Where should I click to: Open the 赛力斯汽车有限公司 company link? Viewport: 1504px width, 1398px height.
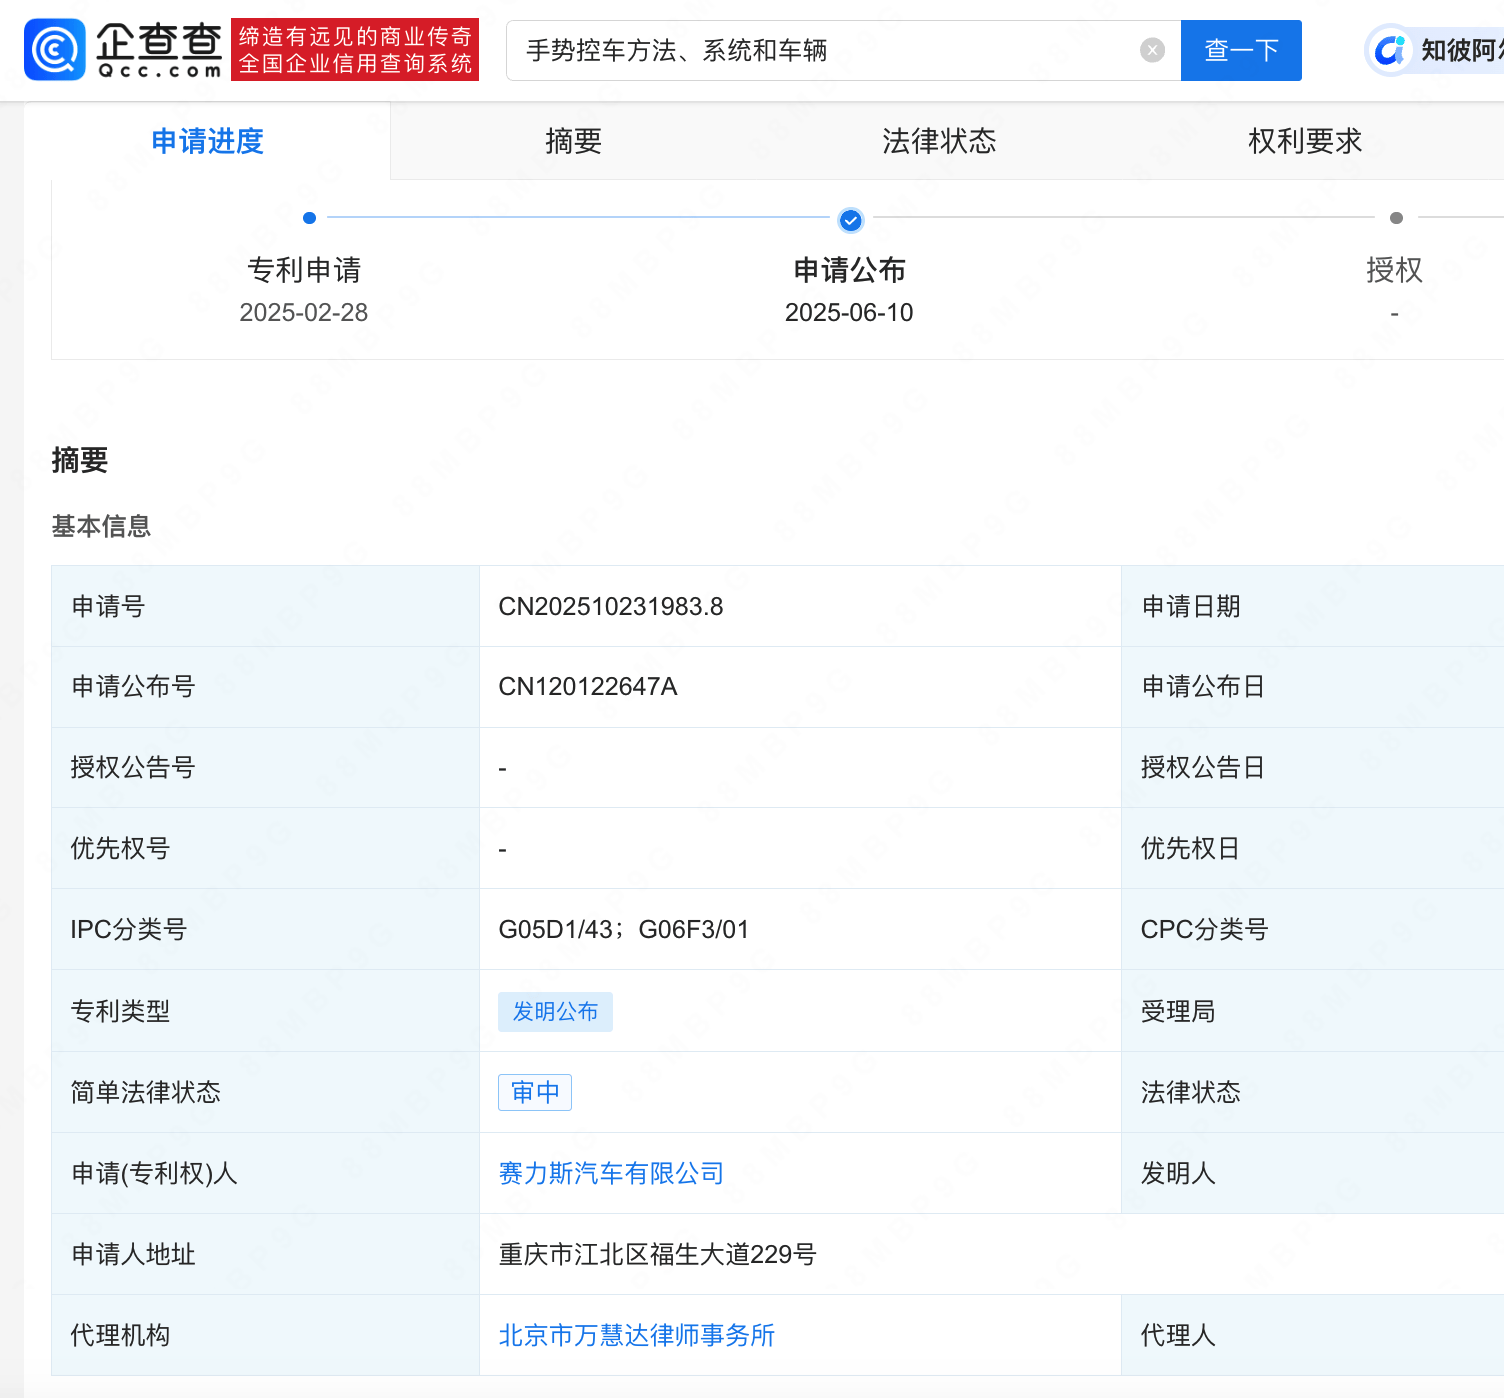pyautogui.click(x=611, y=1173)
